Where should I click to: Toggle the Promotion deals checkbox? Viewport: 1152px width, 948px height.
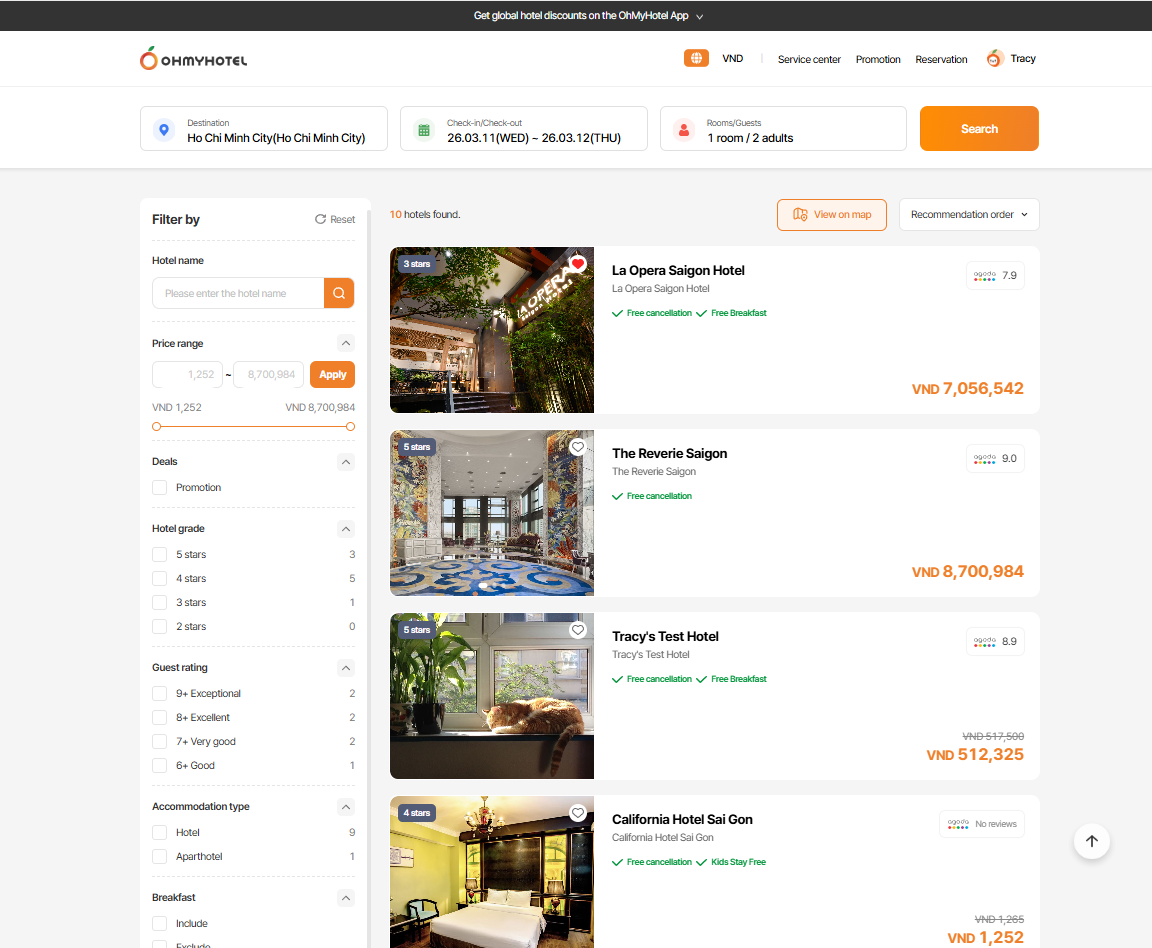(x=159, y=488)
